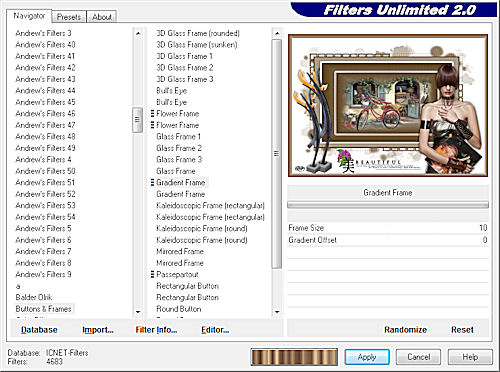Open Filter Info...
This screenshot has width=500, height=372.
tap(156, 330)
